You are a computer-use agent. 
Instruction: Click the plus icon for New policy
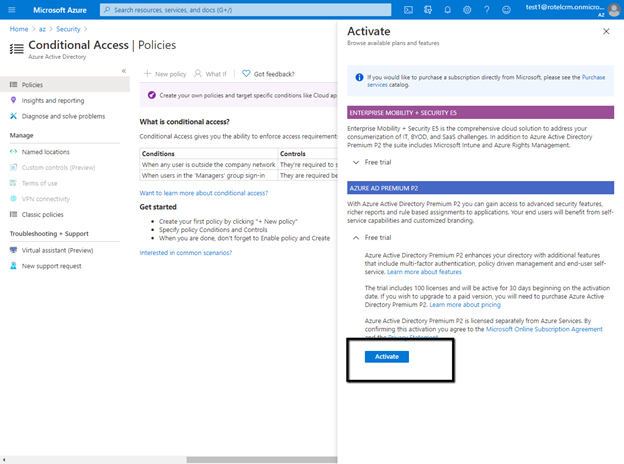(x=147, y=74)
